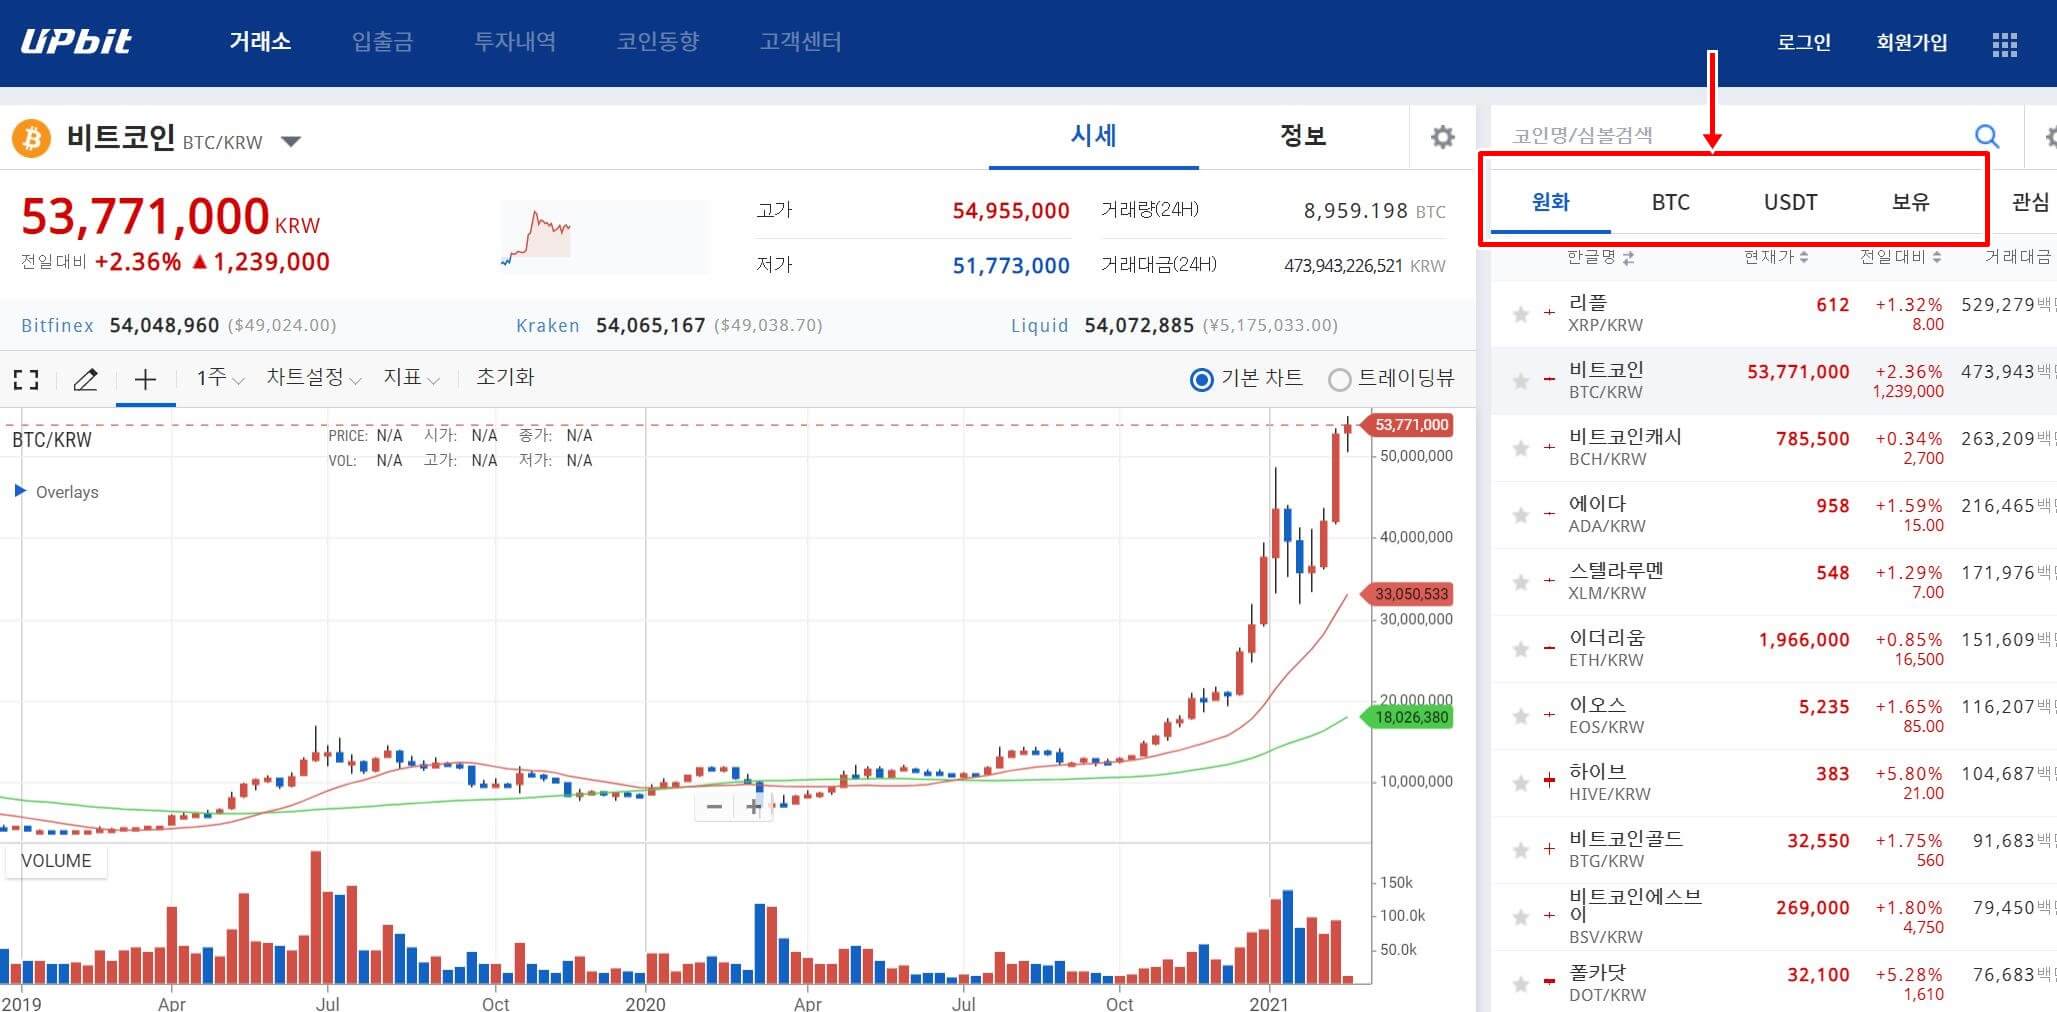Sort list by 전일대비
Screen dimensions: 2057x1012
pyautogui.click(x=1900, y=257)
